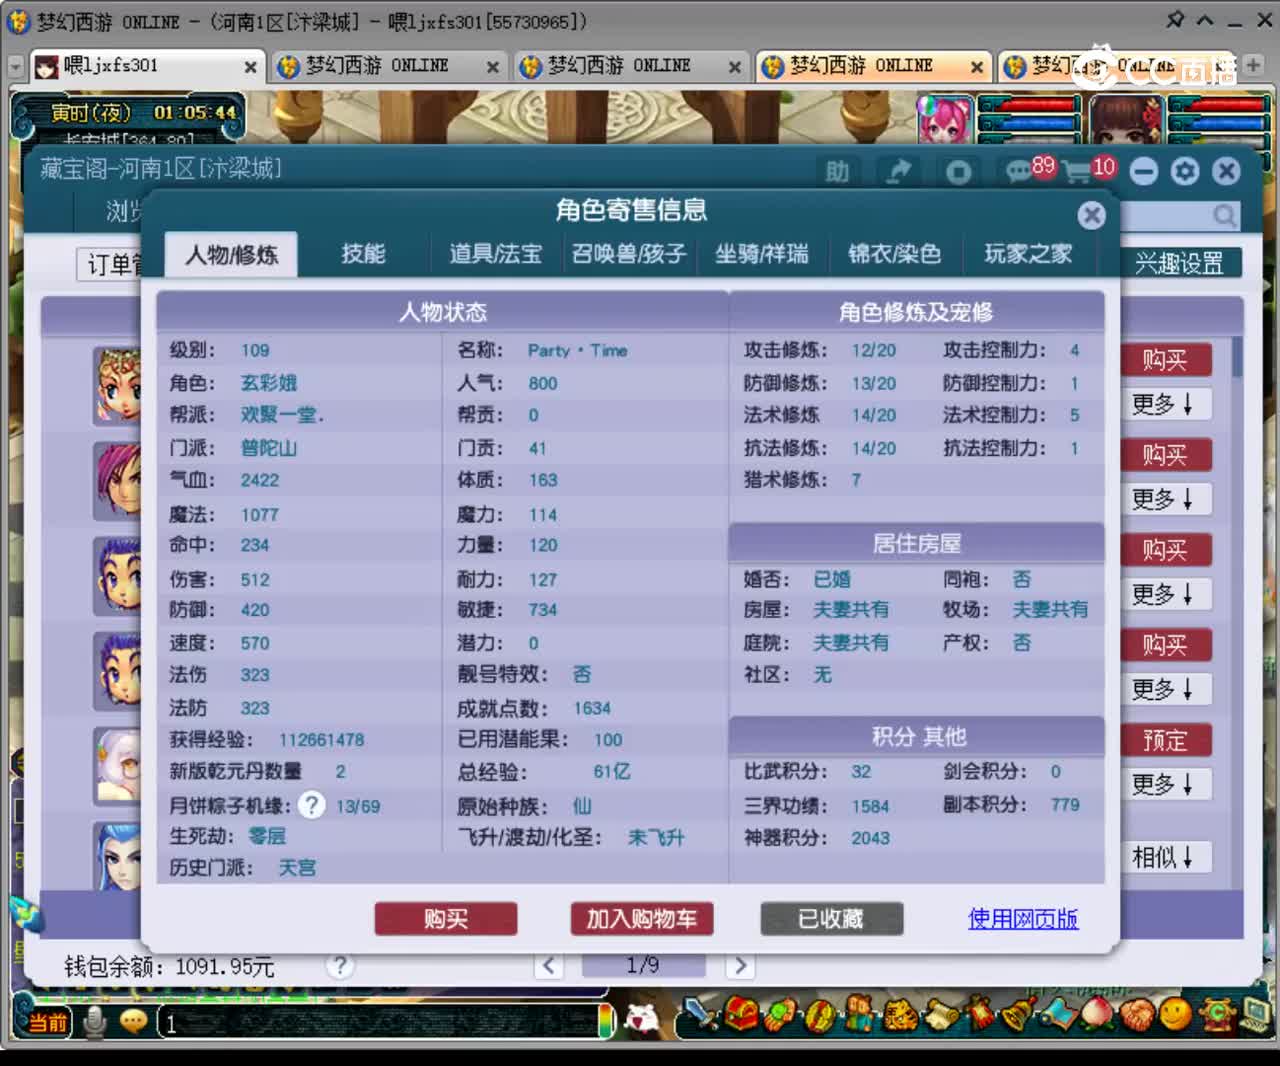This screenshot has width=1280, height=1066.
Task: Click the share arrow icon in 藏宝阁 header
Action: 899,172
